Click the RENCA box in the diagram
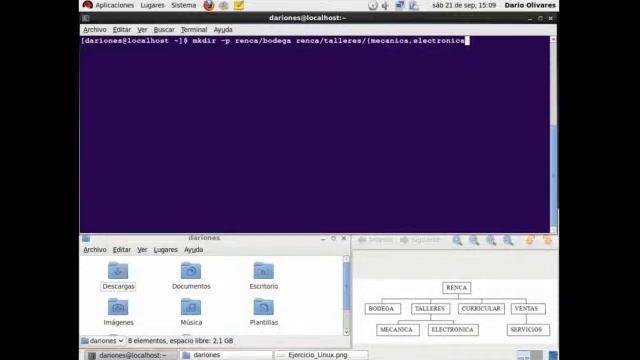This screenshot has width=640, height=360. [456, 288]
